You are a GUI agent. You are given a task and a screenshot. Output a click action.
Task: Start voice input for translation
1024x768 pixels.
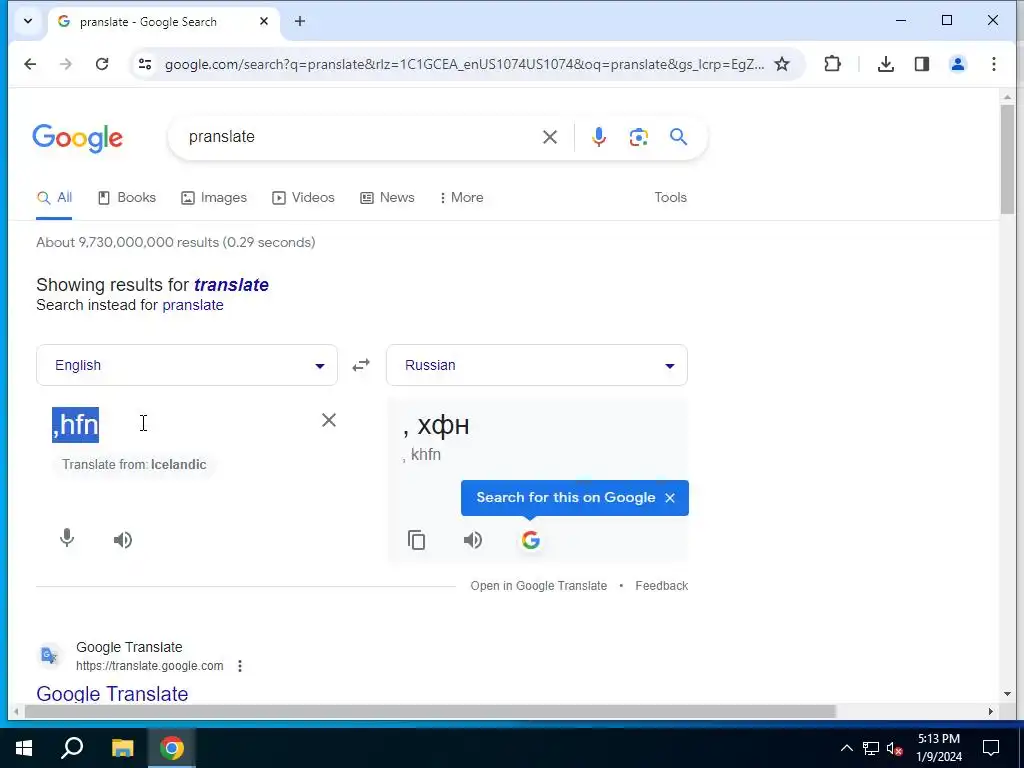coord(67,539)
